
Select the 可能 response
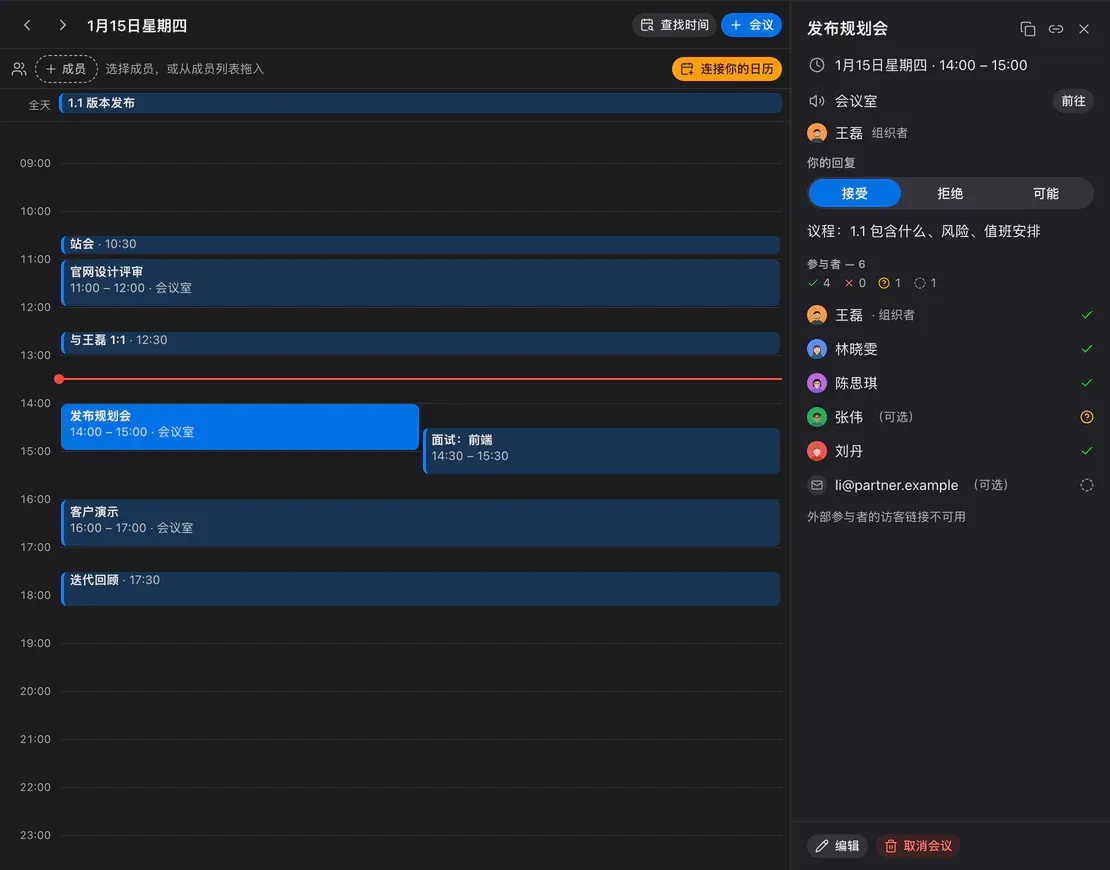click(1046, 193)
